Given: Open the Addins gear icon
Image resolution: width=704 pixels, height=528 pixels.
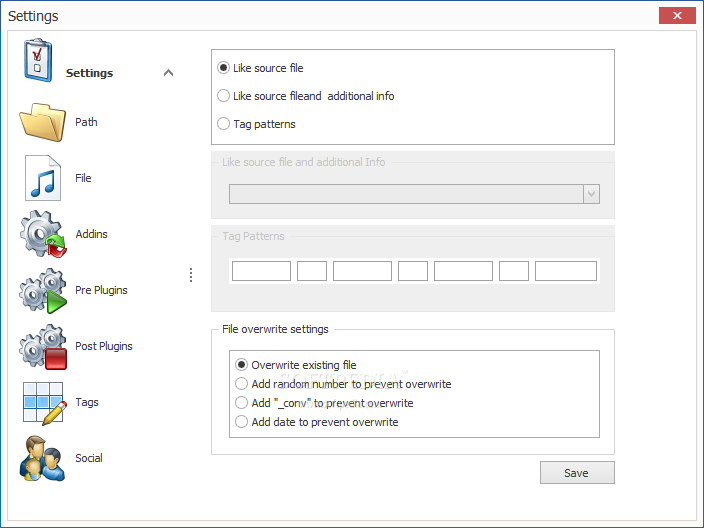Looking at the screenshot, I should click(43, 234).
